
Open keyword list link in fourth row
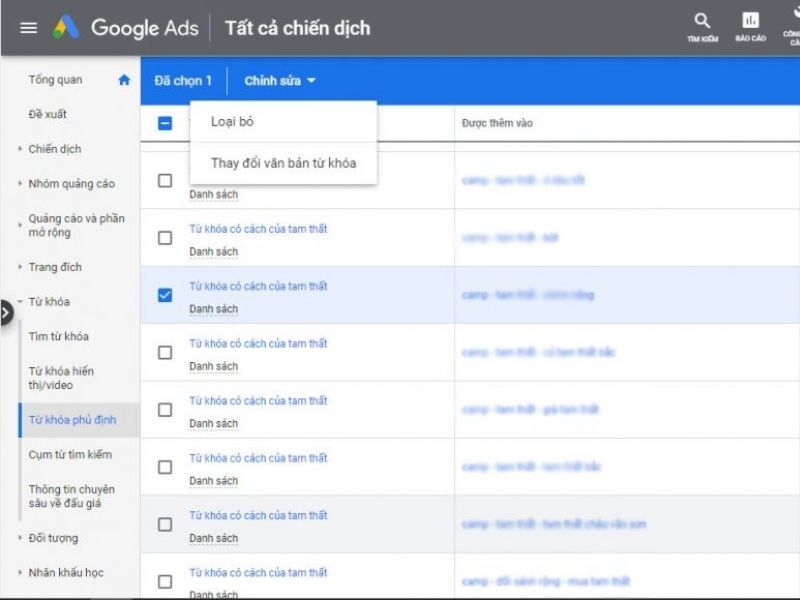click(x=258, y=343)
